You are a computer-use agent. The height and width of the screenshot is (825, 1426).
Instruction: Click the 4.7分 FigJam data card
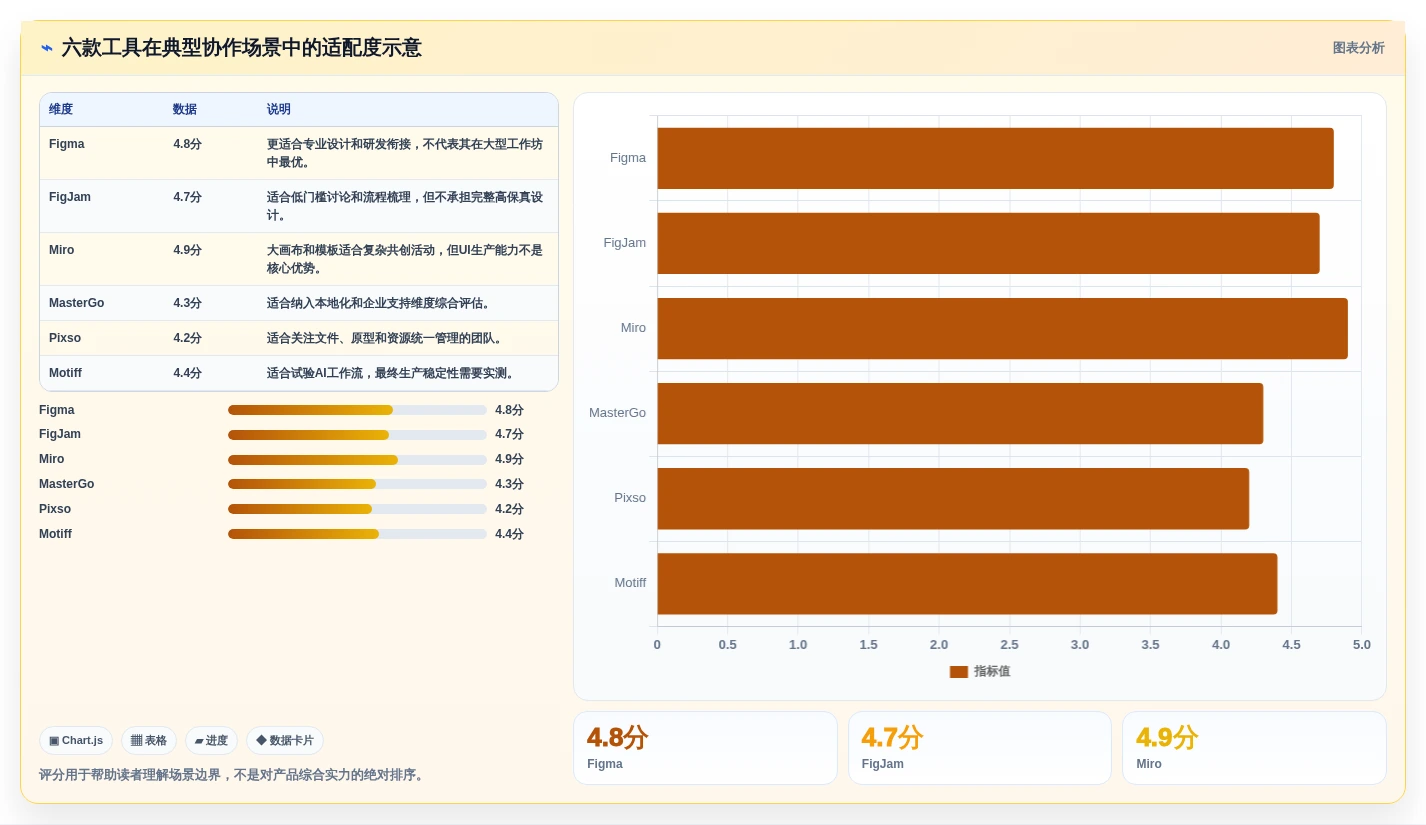980,748
